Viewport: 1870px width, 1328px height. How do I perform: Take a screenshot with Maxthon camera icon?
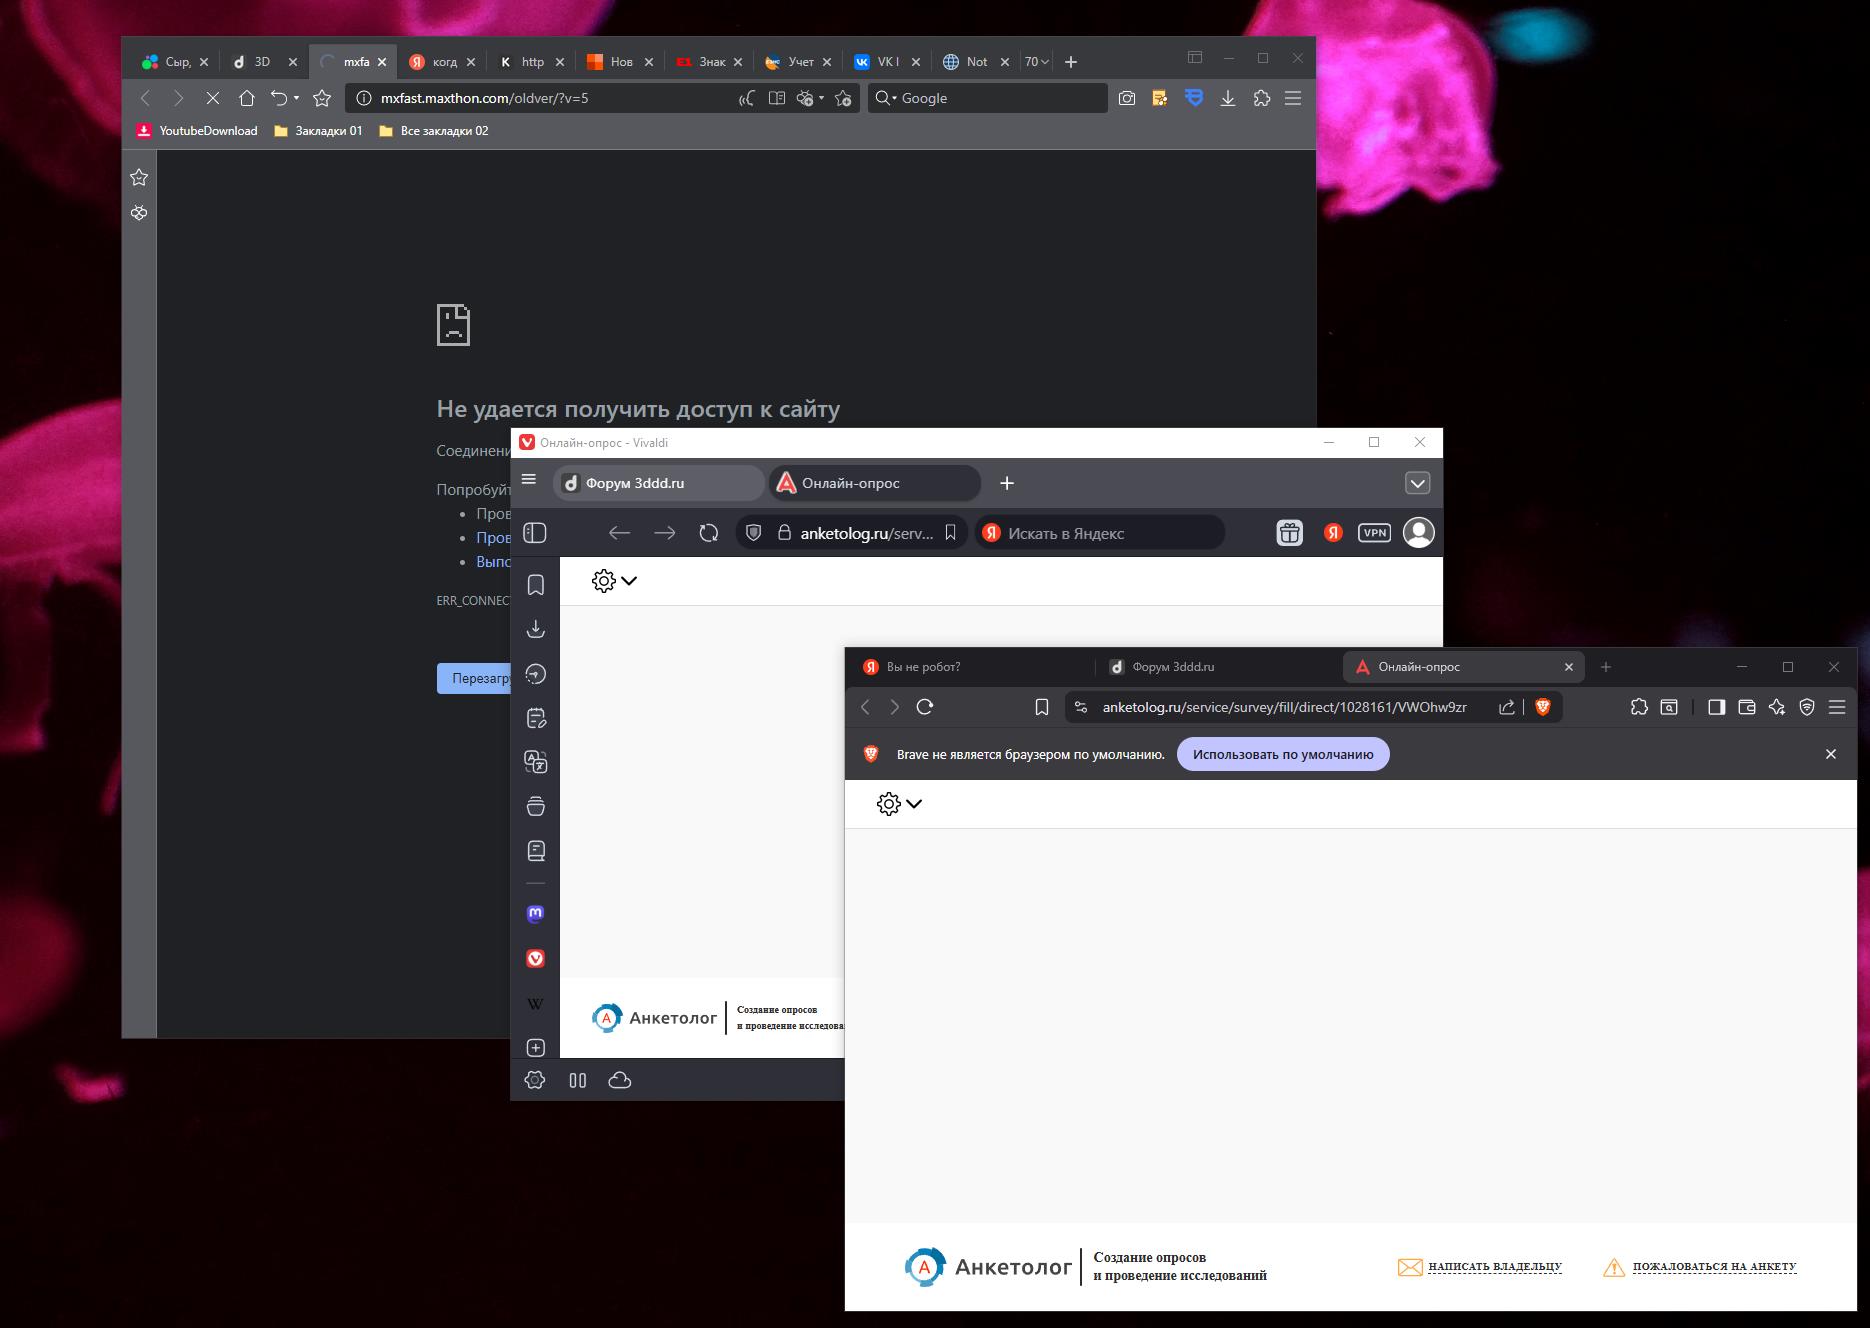pyautogui.click(x=1127, y=98)
